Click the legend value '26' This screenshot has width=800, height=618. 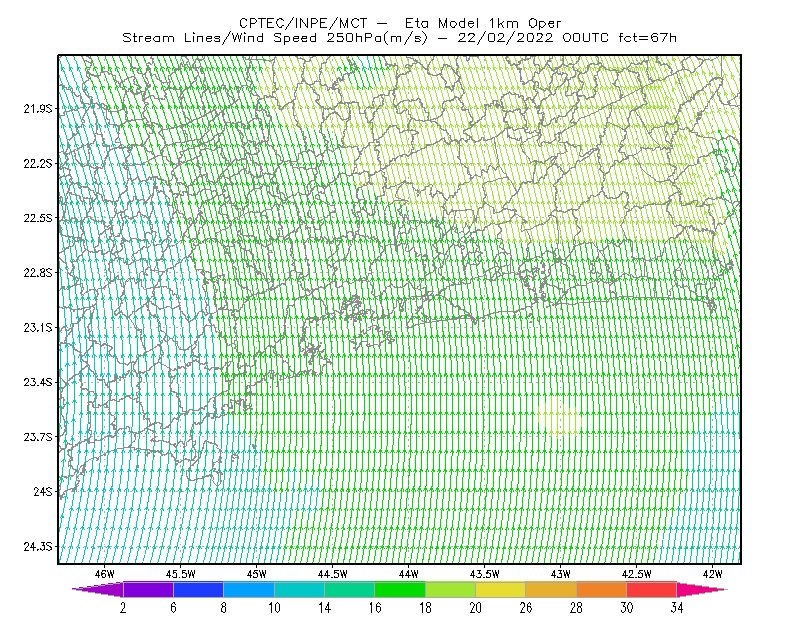click(x=526, y=608)
